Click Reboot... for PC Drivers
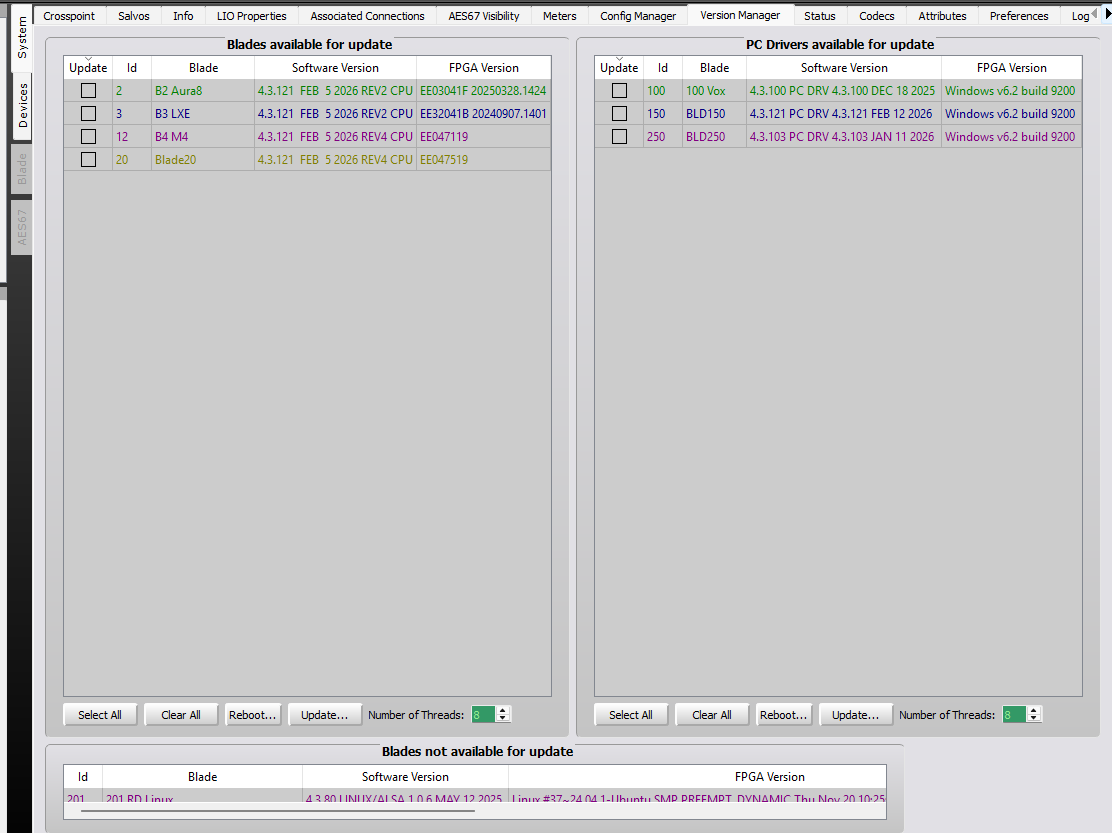The image size is (1112, 833). pyautogui.click(x=783, y=715)
